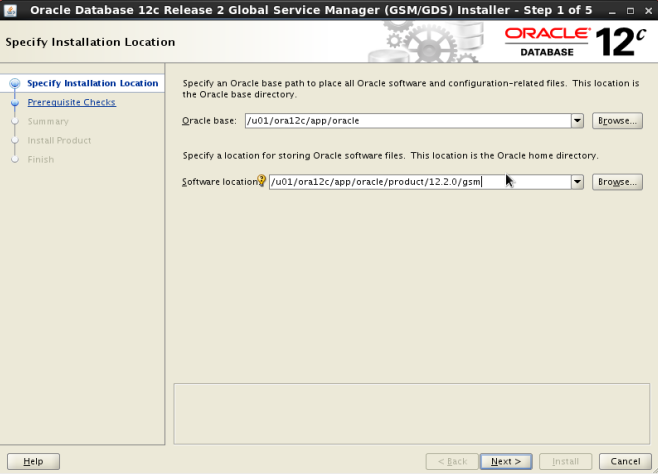Click the Summary step in the sidebar
This screenshot has height=474, width=658.
[x=48, y=121]
